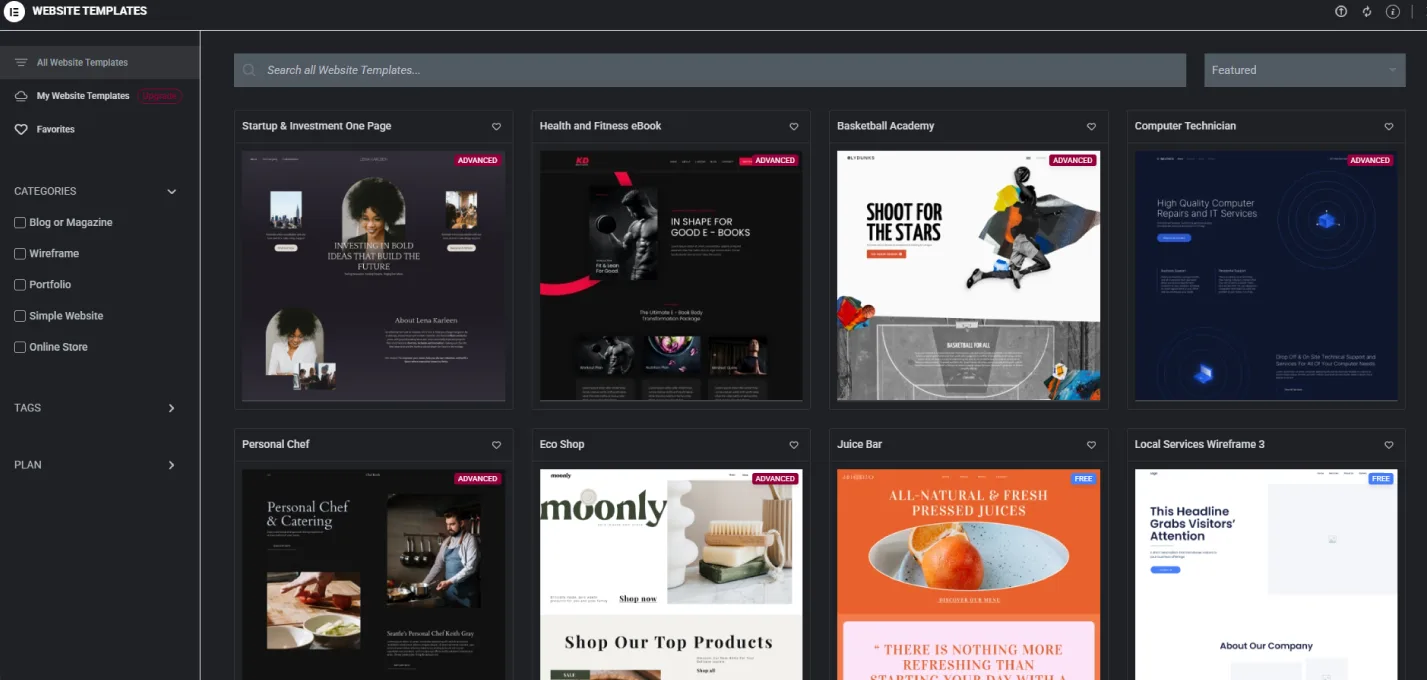
Task: Expand the Plan filter section
Action: pos(171,465)
